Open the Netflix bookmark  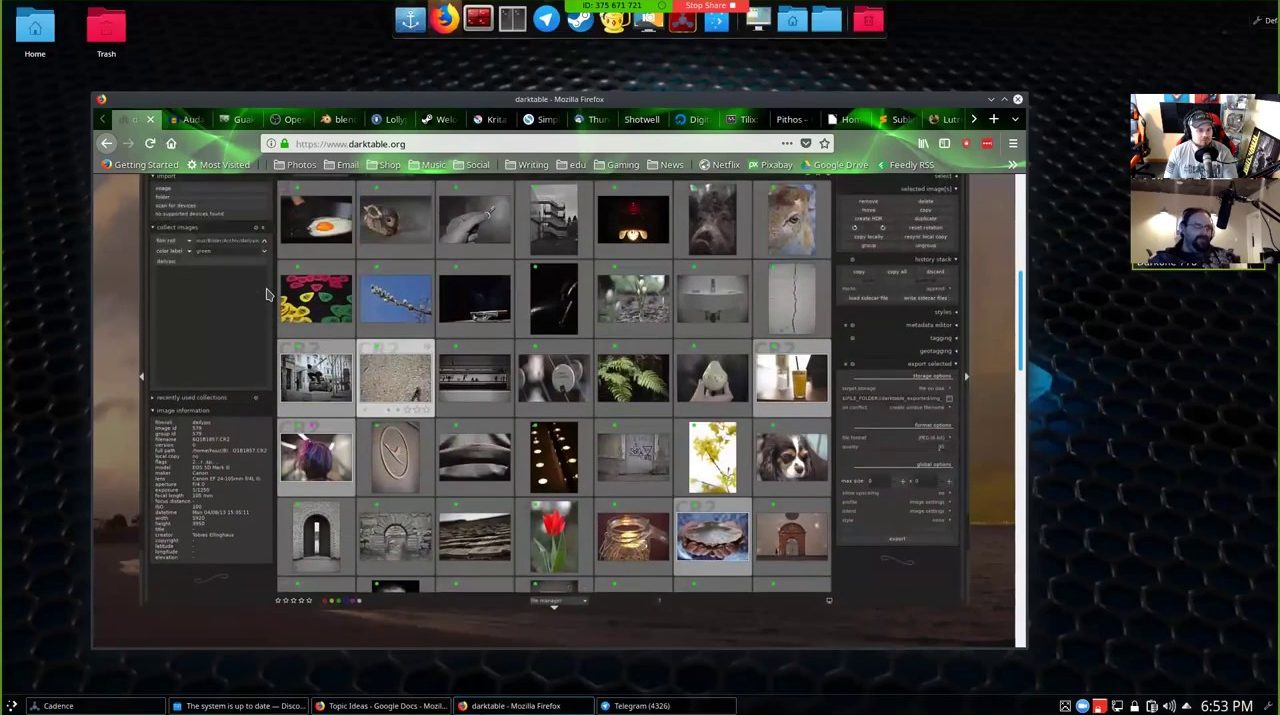[719, 165]
